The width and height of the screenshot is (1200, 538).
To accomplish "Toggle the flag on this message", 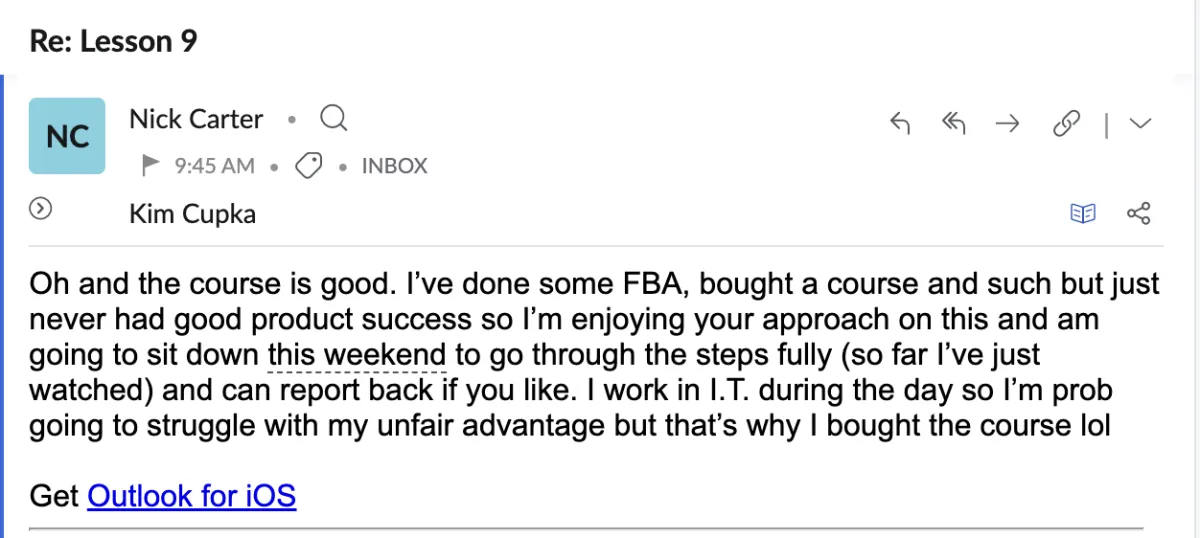I will pos(150,165).
